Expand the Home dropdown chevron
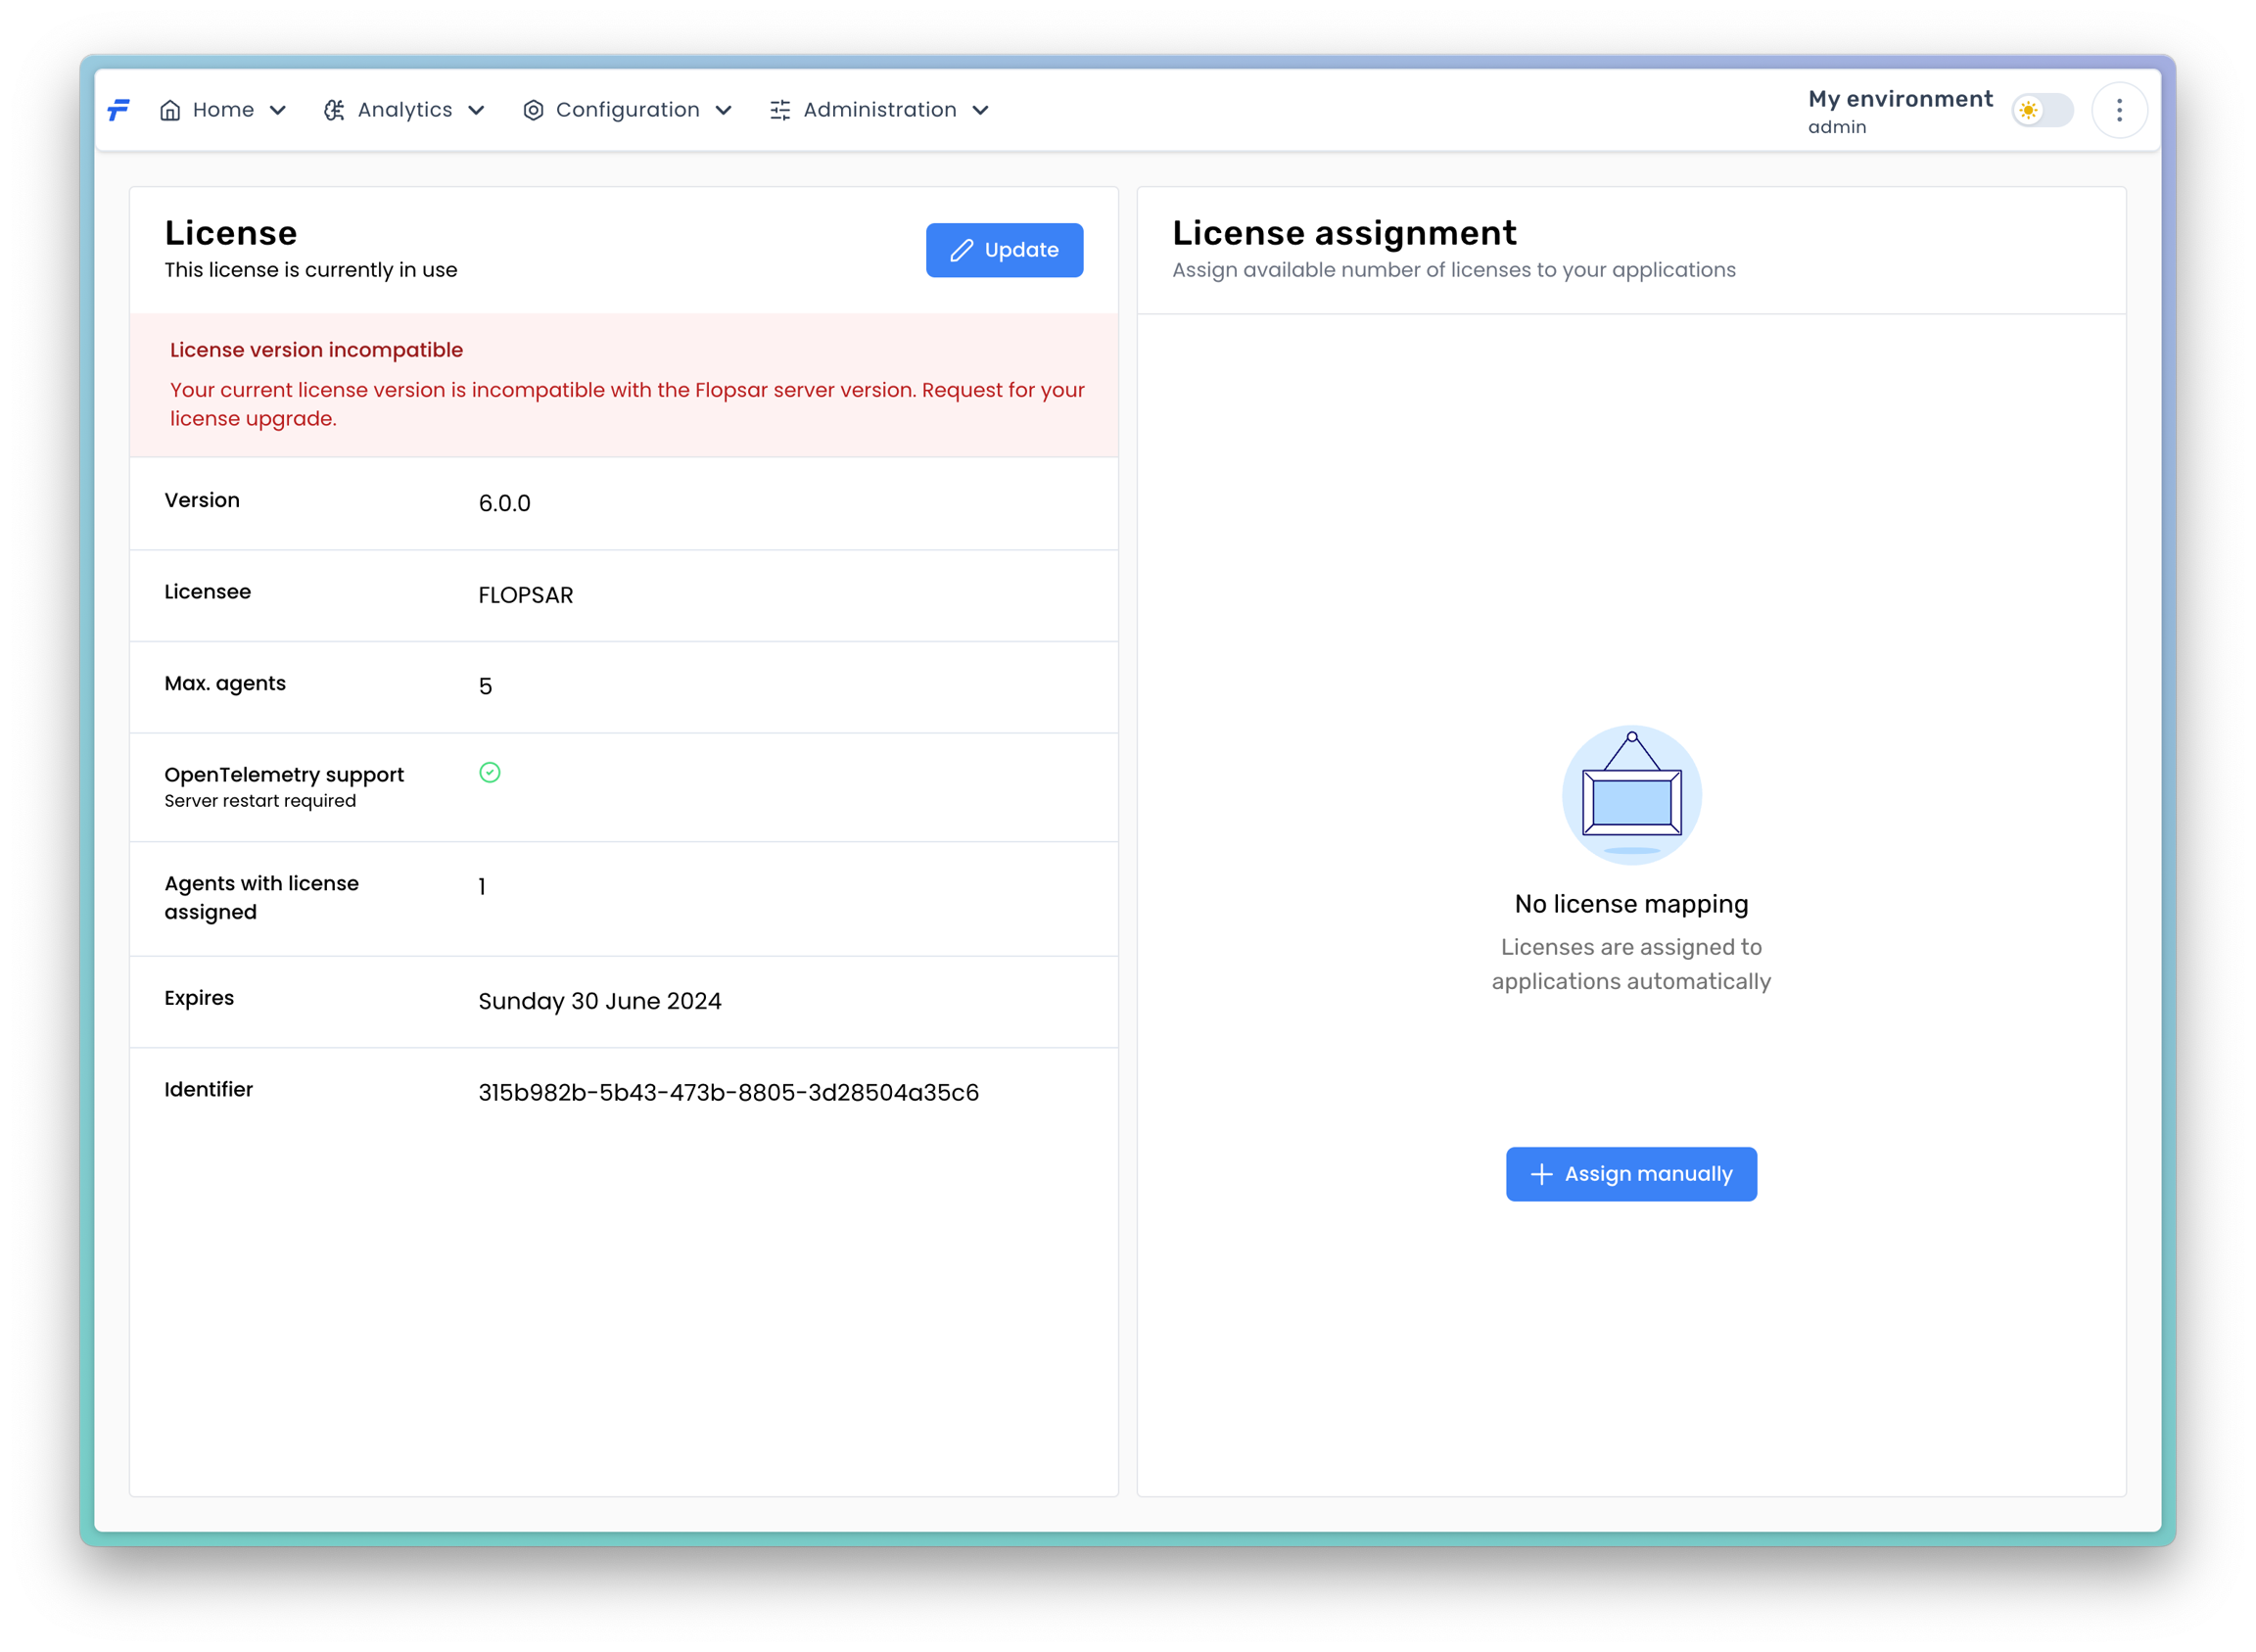The width and height of the screenshot is (2256, 1652). (x=278, y=110)
